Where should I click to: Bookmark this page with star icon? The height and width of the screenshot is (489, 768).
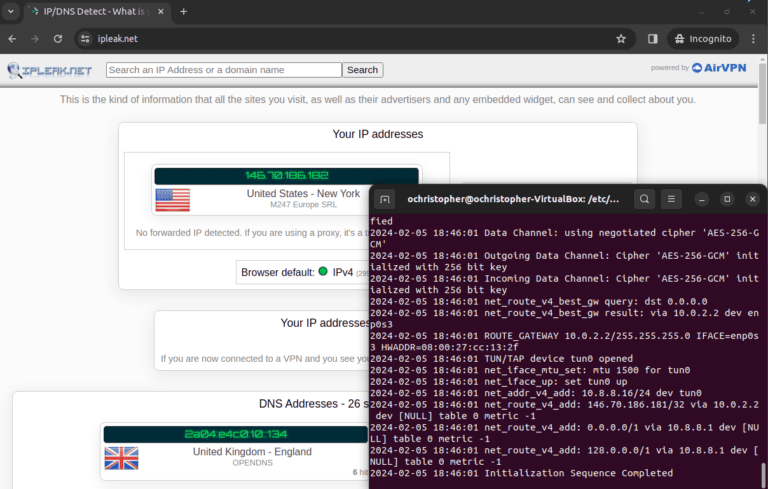point(621,39)
